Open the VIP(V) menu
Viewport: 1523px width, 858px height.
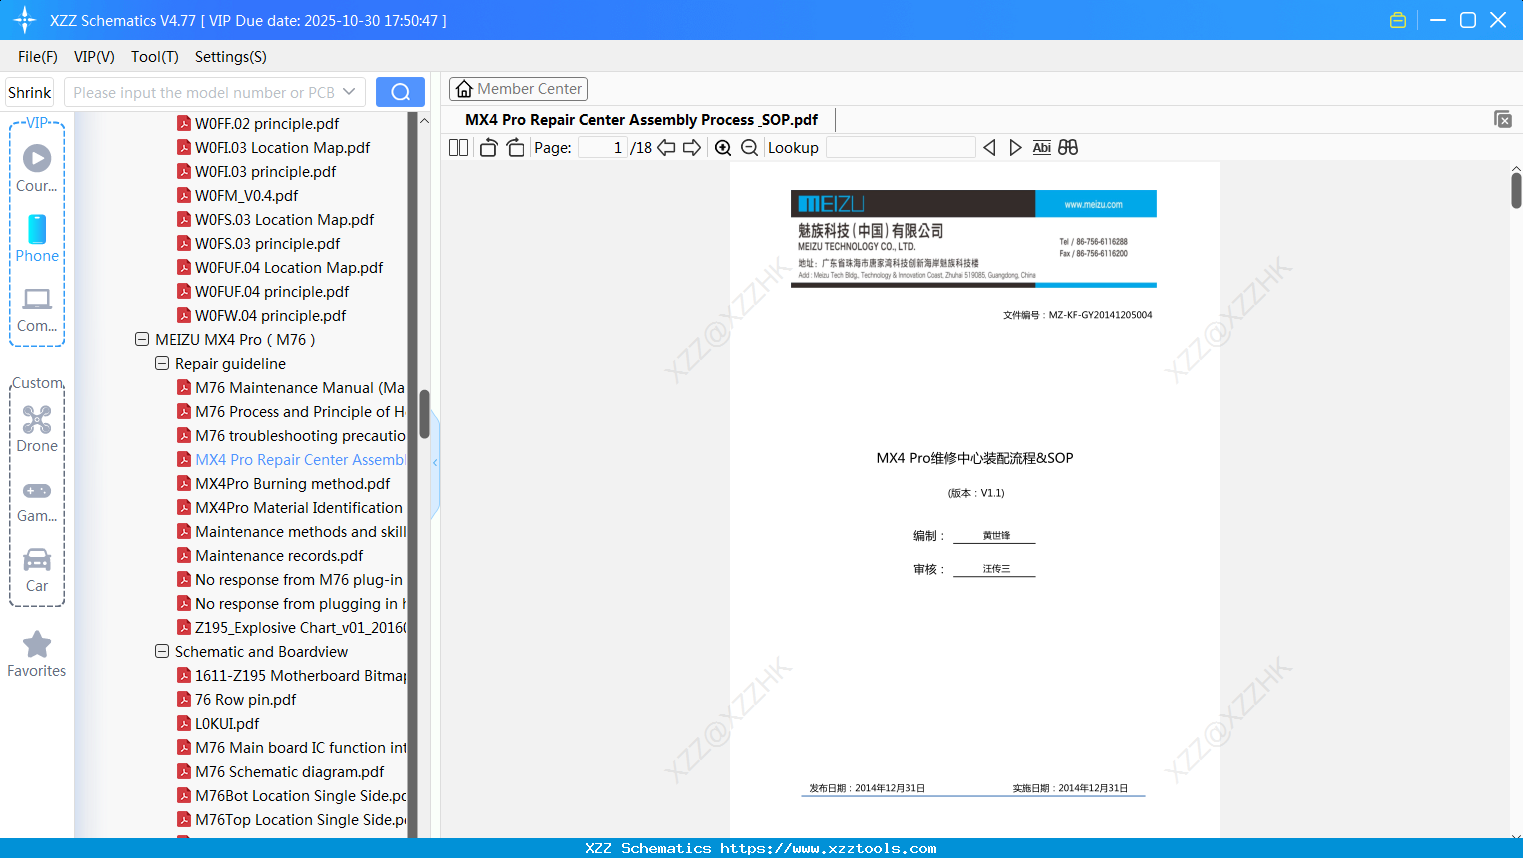click(x=93, y=57)
